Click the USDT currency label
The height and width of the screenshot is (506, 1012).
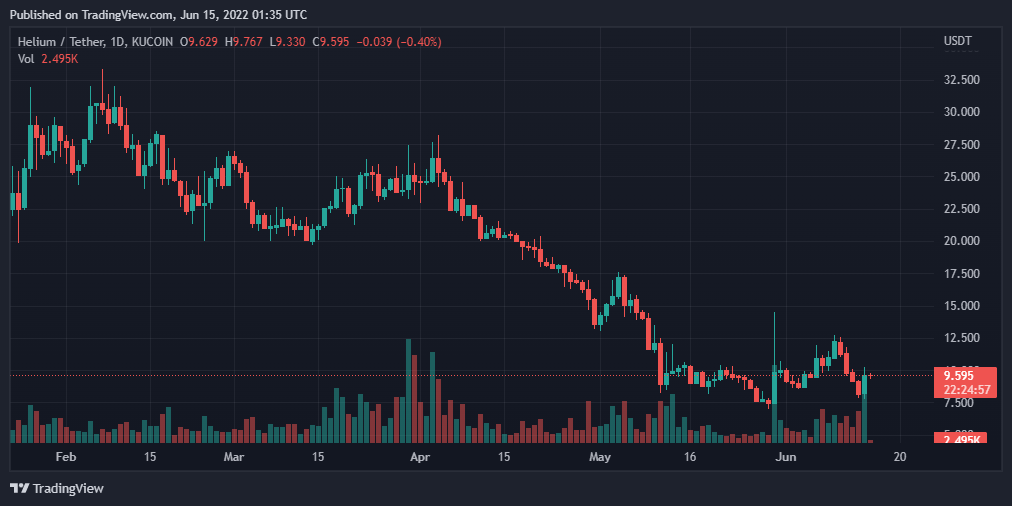coord(958,41)
